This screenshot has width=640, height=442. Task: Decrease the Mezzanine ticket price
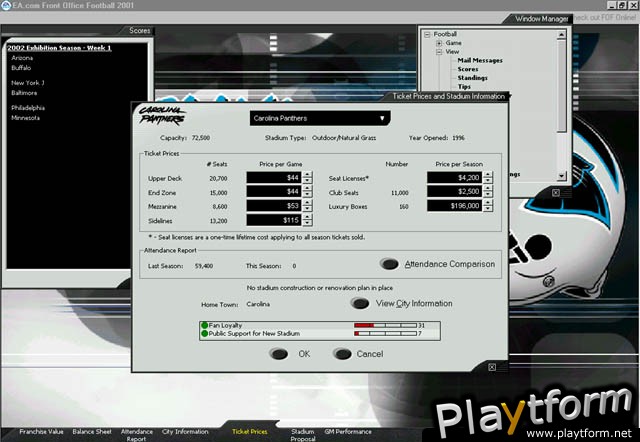(x=307, y=209)
